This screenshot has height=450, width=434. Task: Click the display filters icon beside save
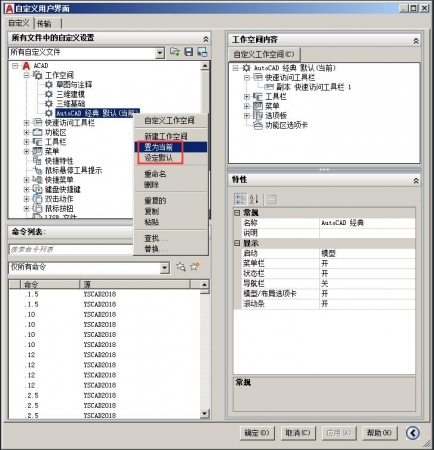202,52
